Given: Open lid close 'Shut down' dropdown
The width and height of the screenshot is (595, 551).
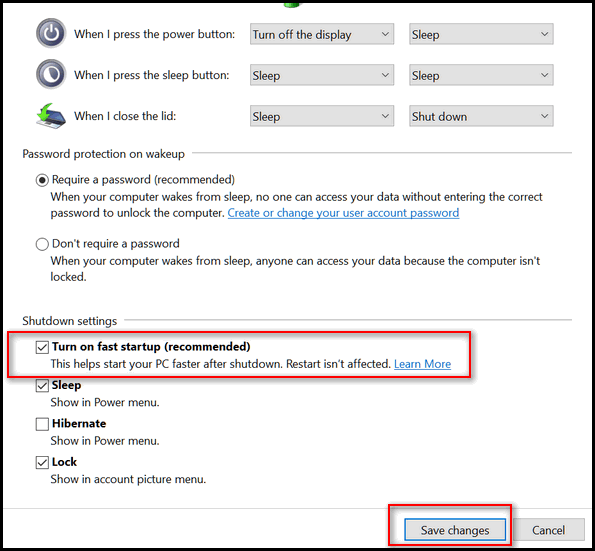Looking at the screenshot, I should (481, 116).
